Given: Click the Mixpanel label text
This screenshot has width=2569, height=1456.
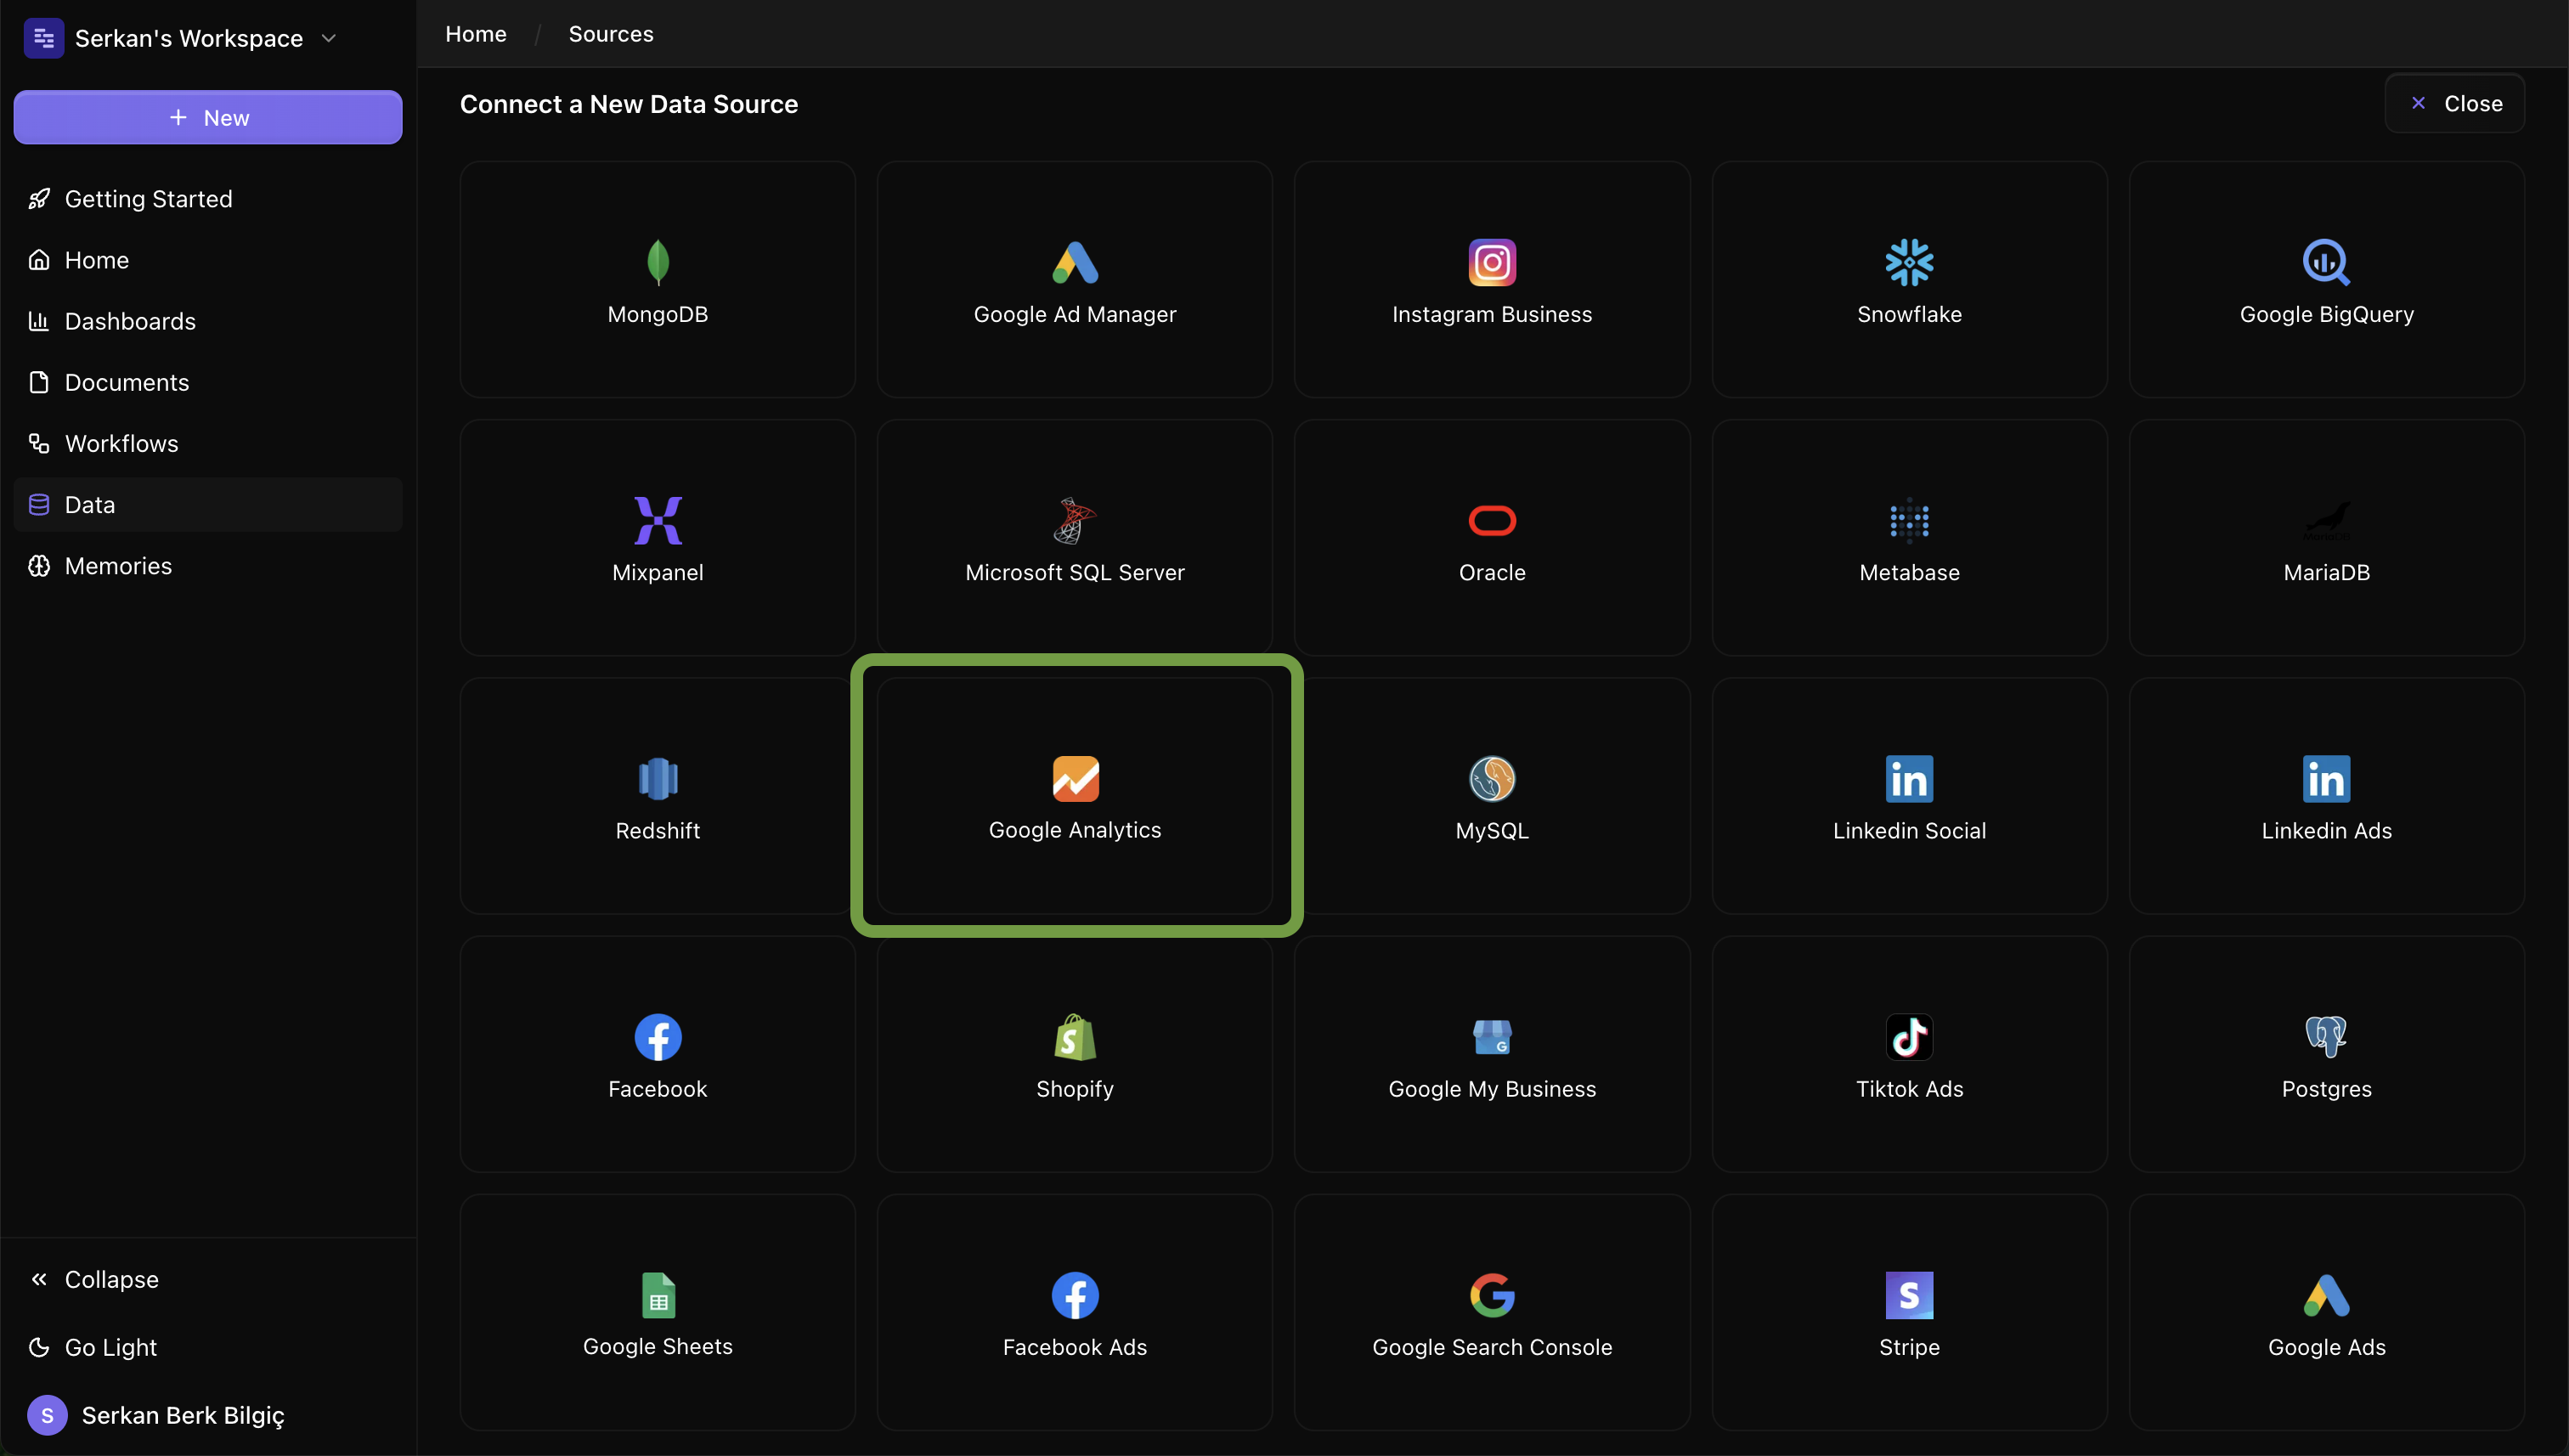Looking at the screenshot, I should [x=658, y=572].
